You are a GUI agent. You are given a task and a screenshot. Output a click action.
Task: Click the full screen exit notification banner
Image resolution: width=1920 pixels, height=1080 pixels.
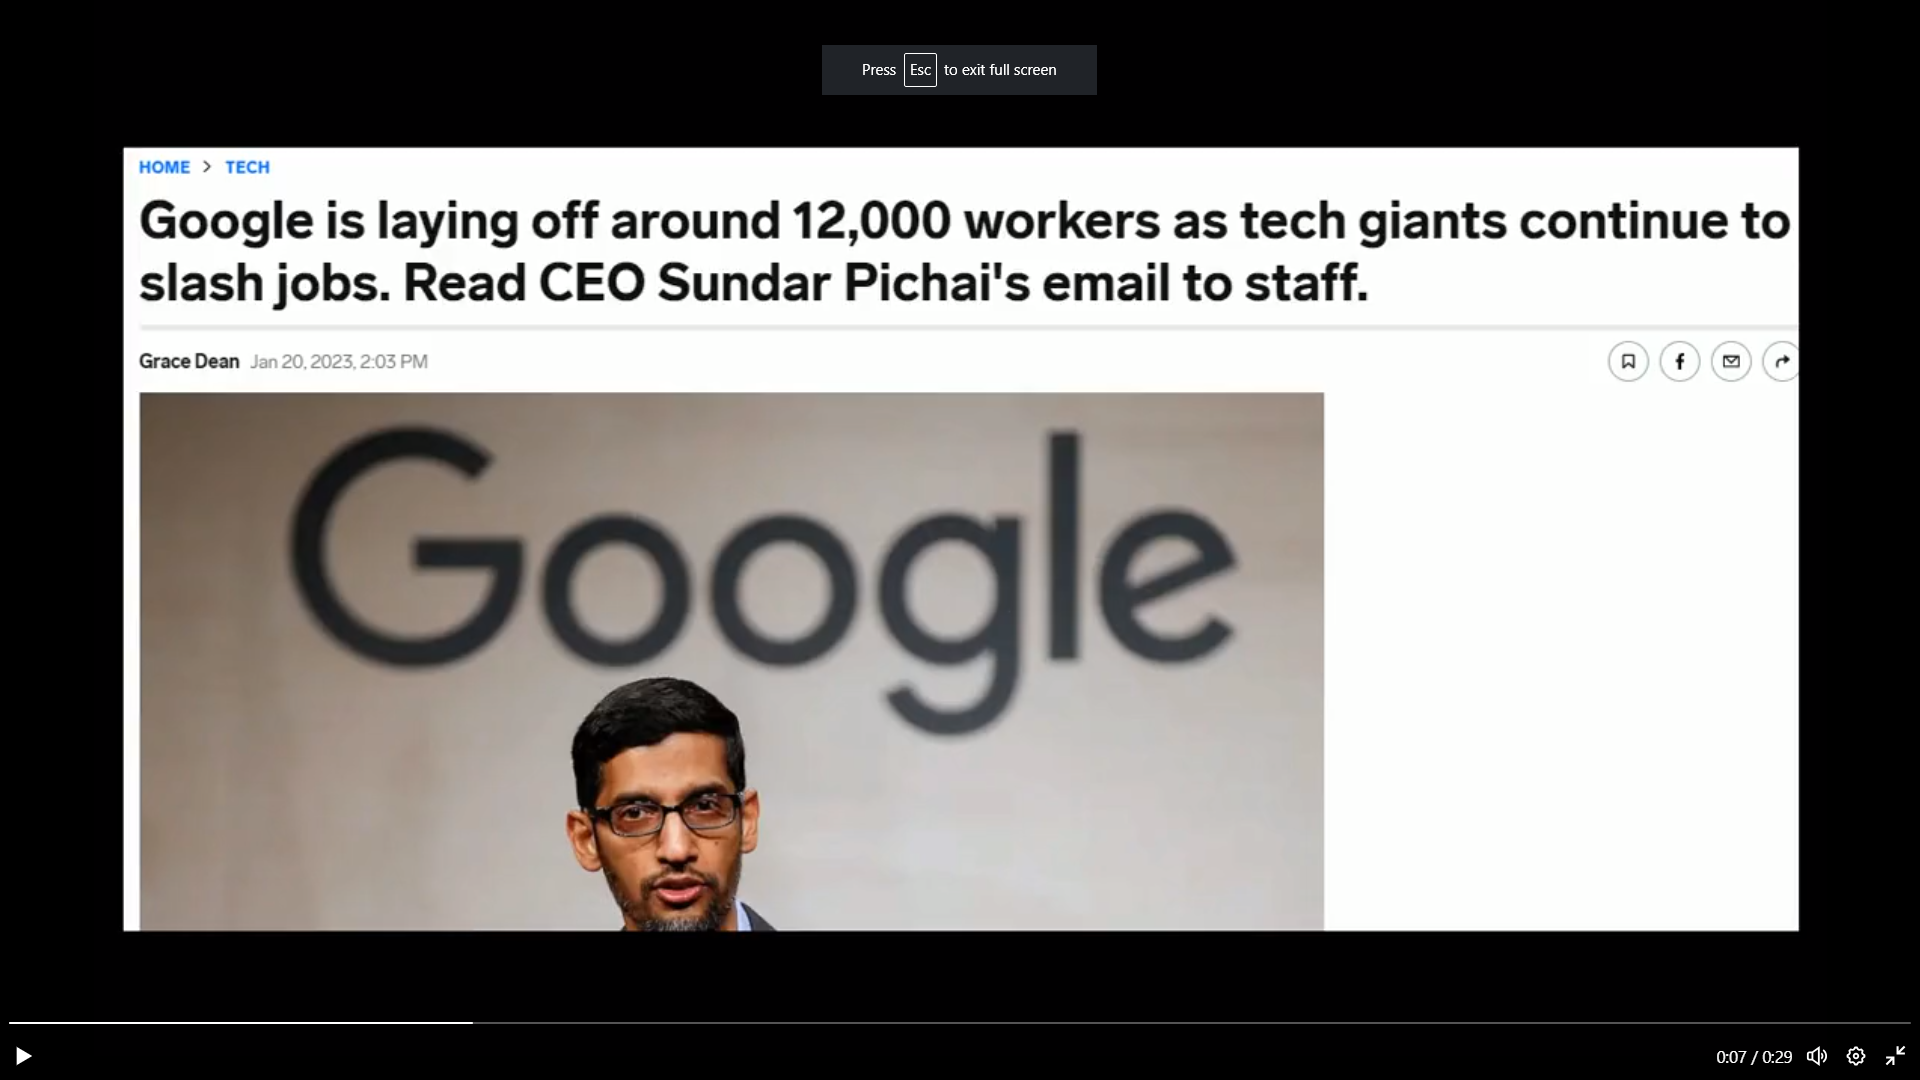[959, 70]
